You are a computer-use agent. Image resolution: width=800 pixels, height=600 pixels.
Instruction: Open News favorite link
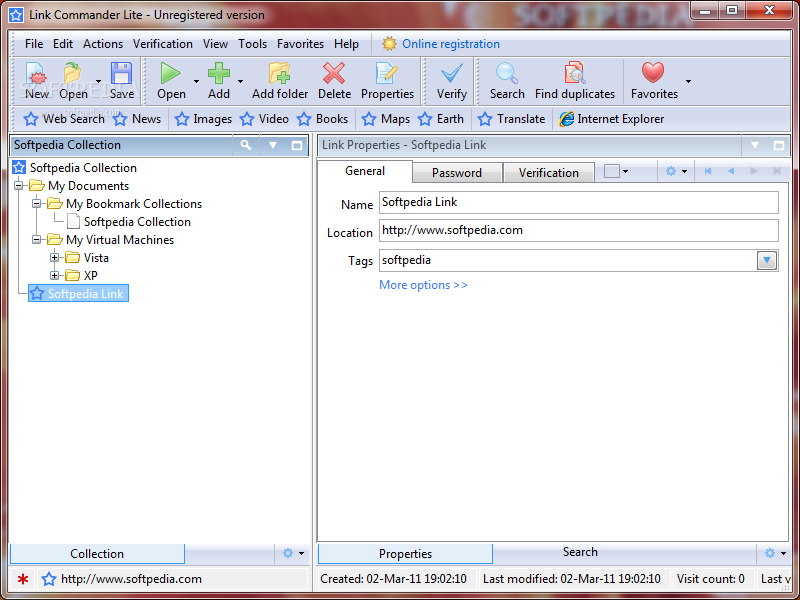(x=137, y=119)
